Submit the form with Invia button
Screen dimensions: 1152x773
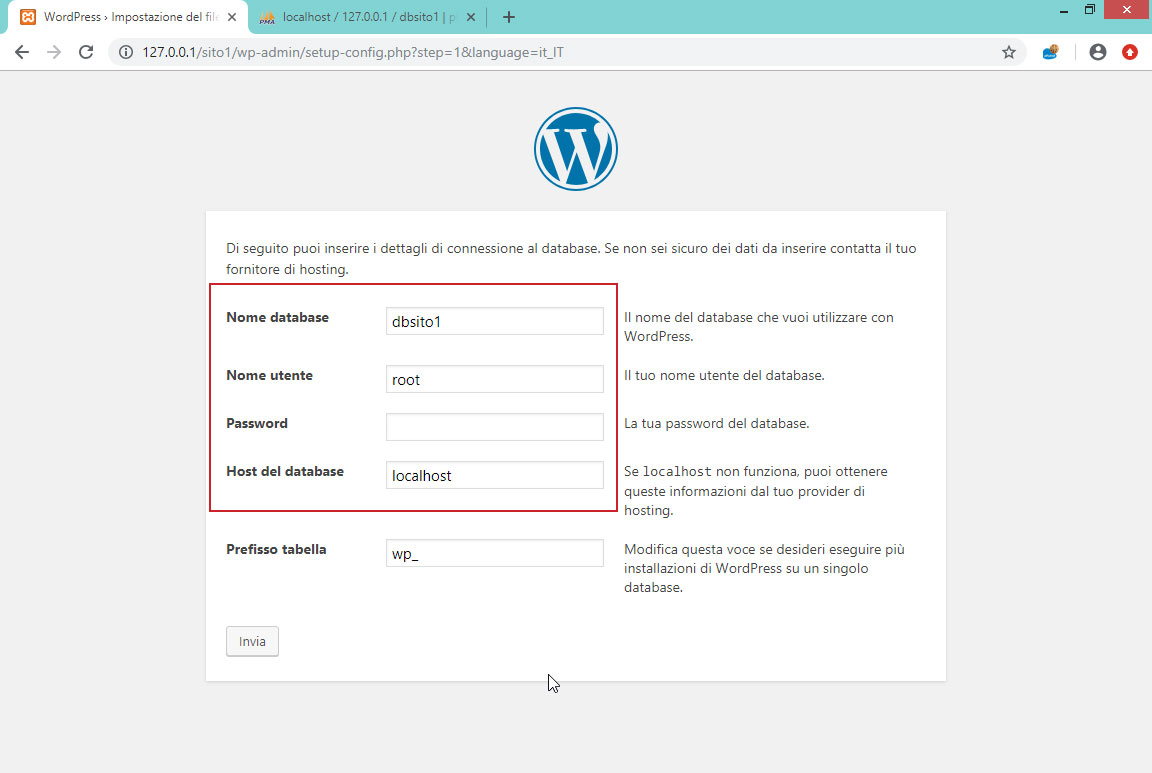click(252, 641)
